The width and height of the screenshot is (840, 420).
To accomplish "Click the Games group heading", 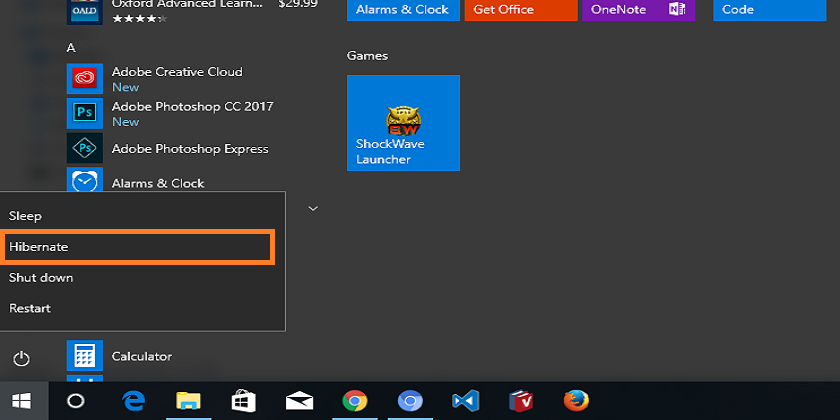I will pyautogui.click(x=368, y=56).
